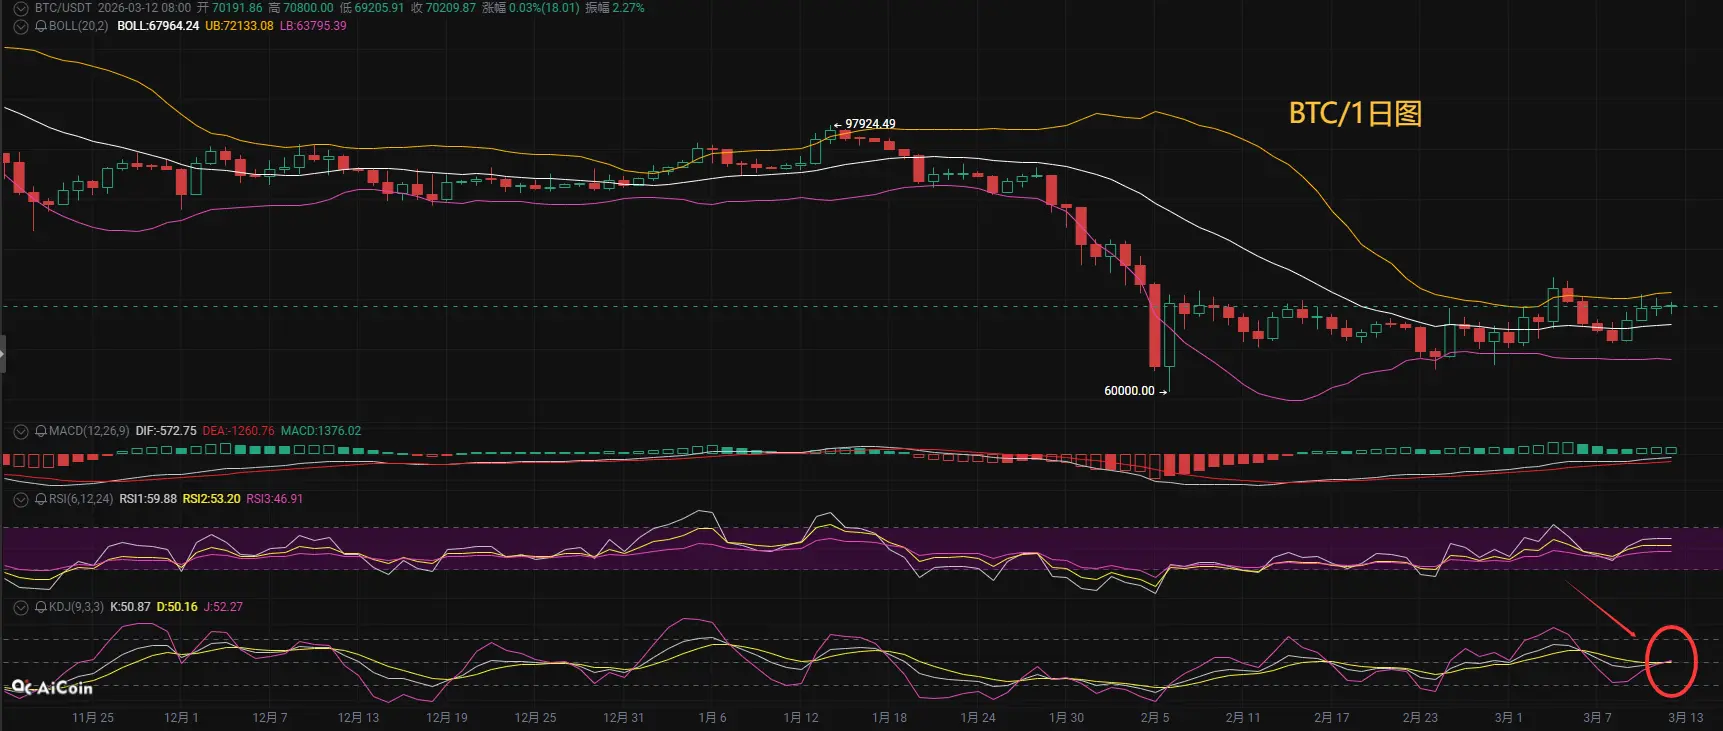Collapse the BTC/USDT main chart header chevron
This screenshot has height=731, width=1723.
coord(20,8)
